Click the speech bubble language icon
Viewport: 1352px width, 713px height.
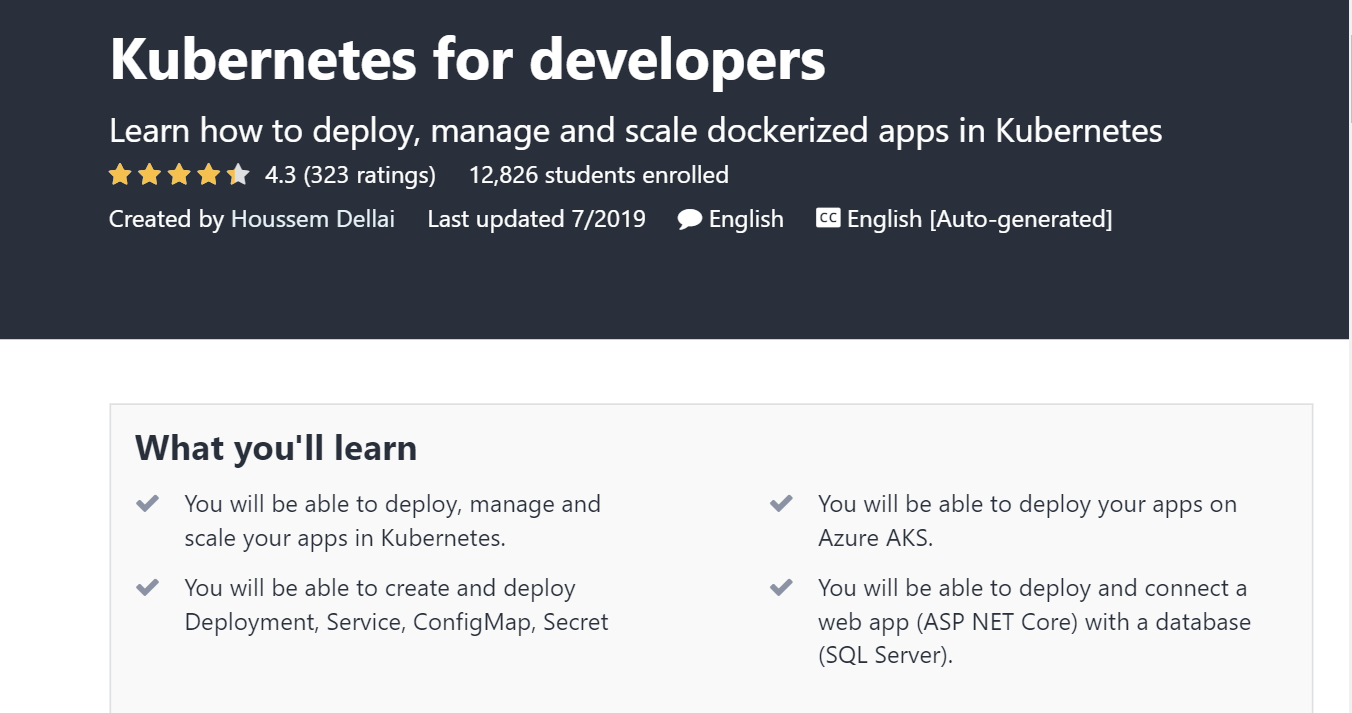[x=689, y=219]
